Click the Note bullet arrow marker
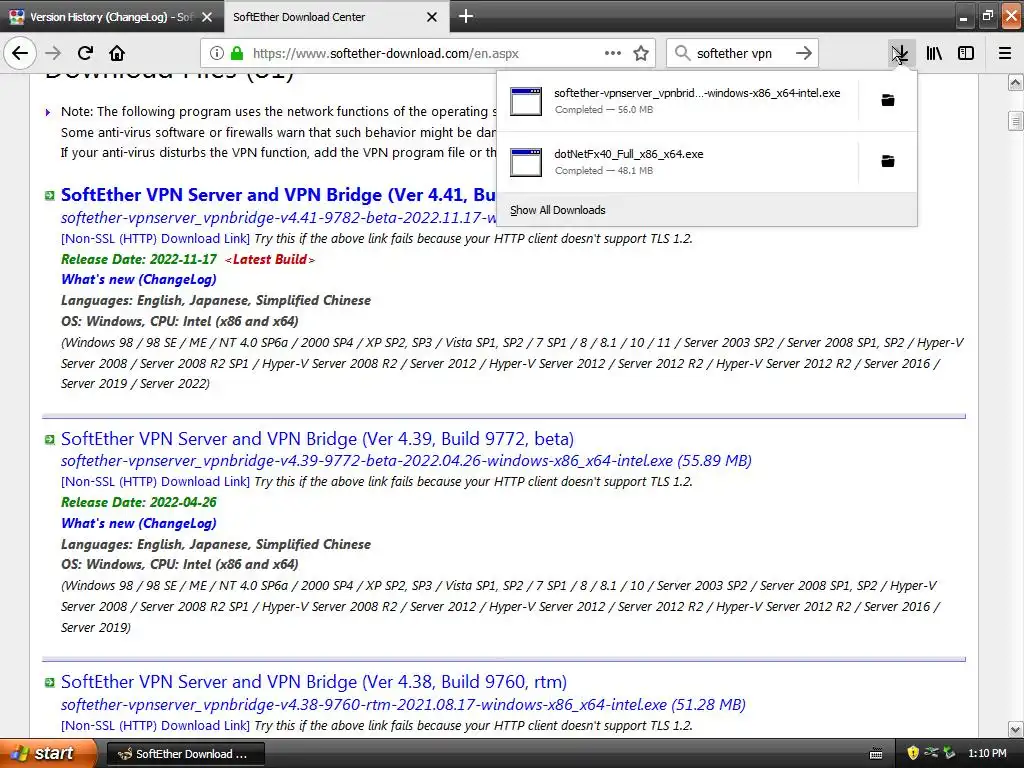Screen dimensions: 1024x768 [x=48, y=112]
